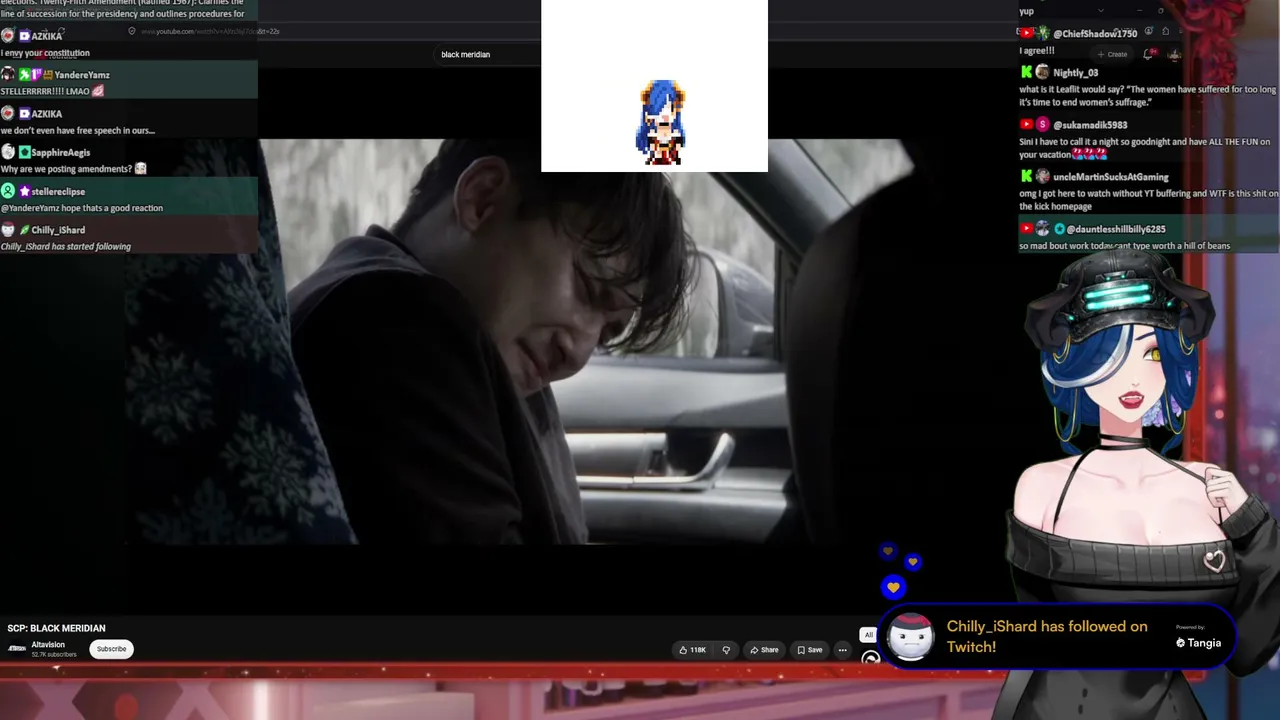Click the Tangia logo in the alert
Viewport: 1280px width, 720px height.
(1198, 642)
